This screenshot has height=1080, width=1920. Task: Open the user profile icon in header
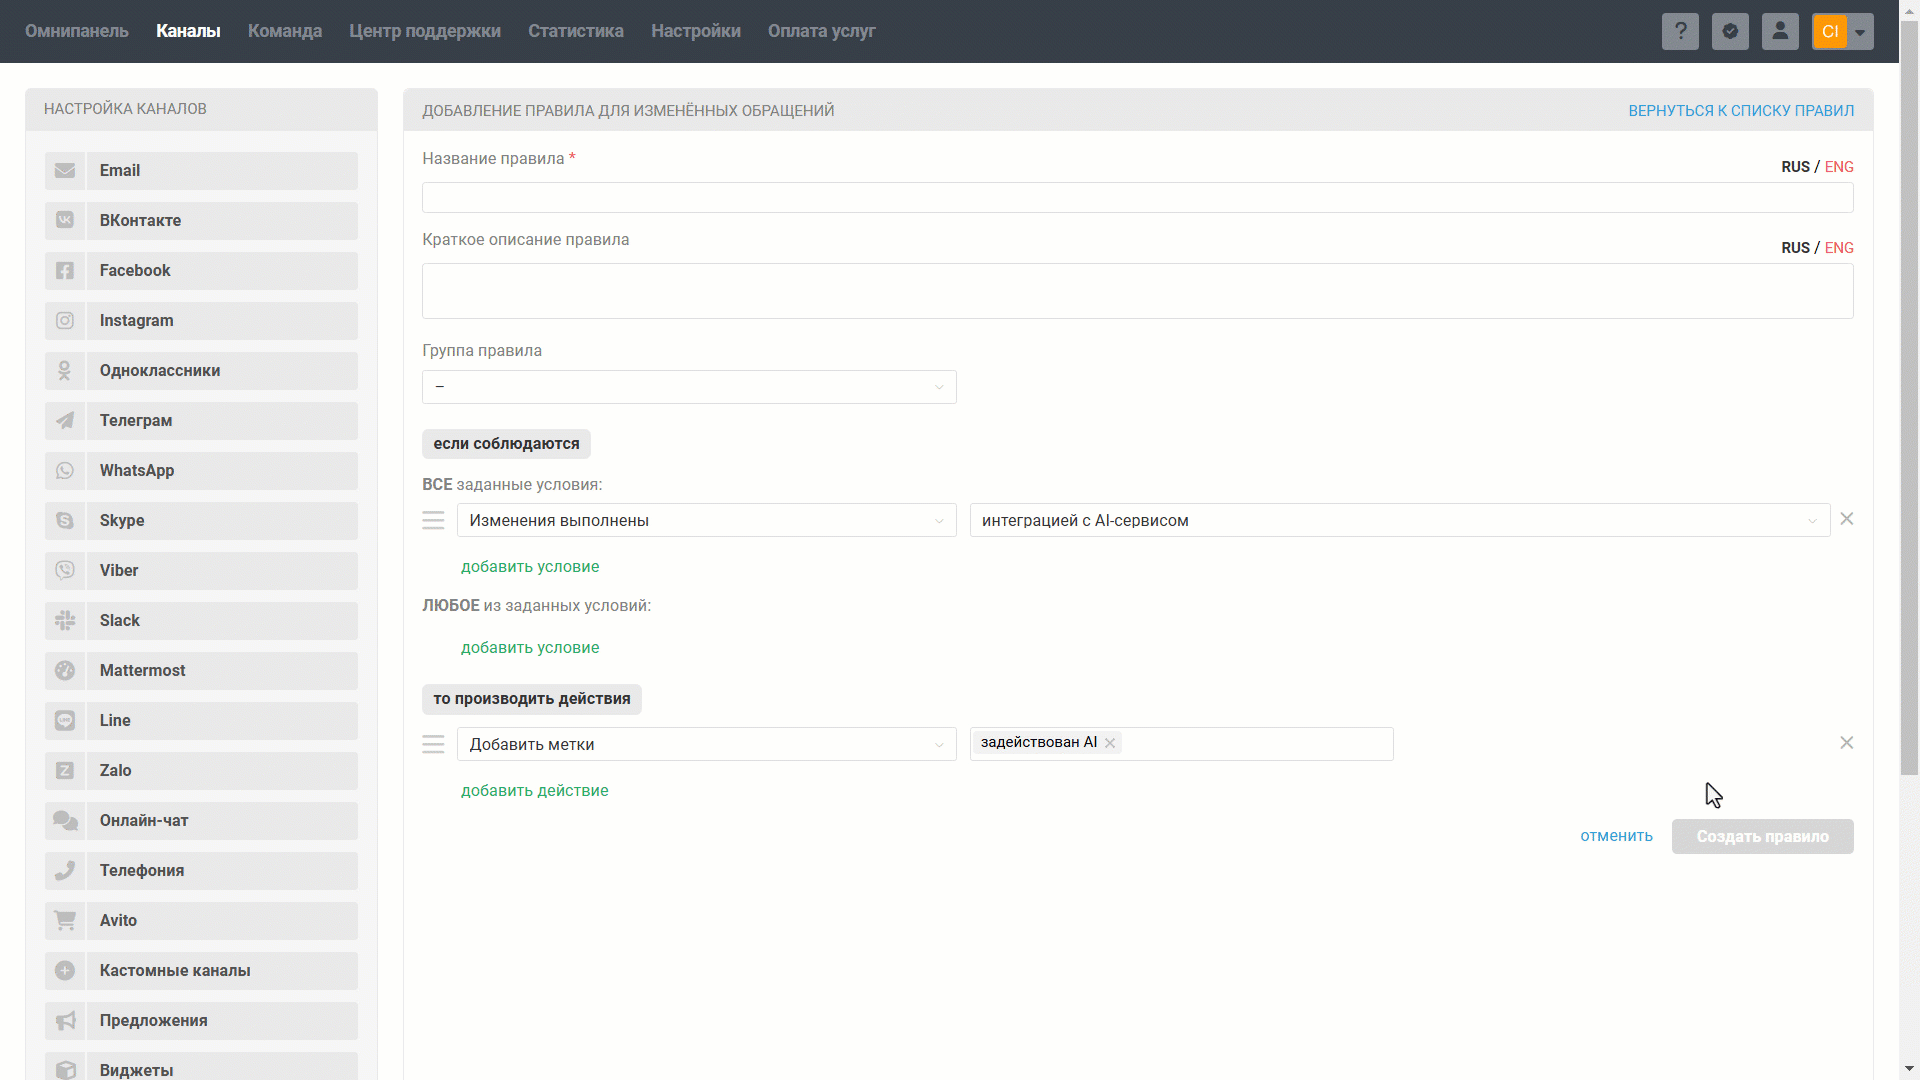tap(1780, 31)
